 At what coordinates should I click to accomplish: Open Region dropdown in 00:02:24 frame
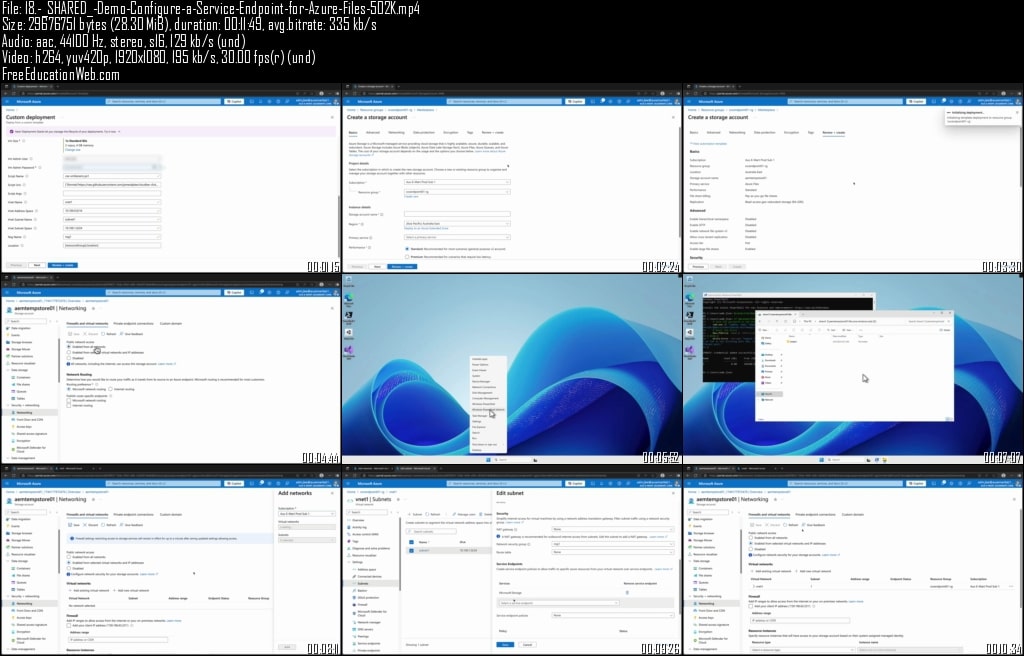[x=456, y=223]
